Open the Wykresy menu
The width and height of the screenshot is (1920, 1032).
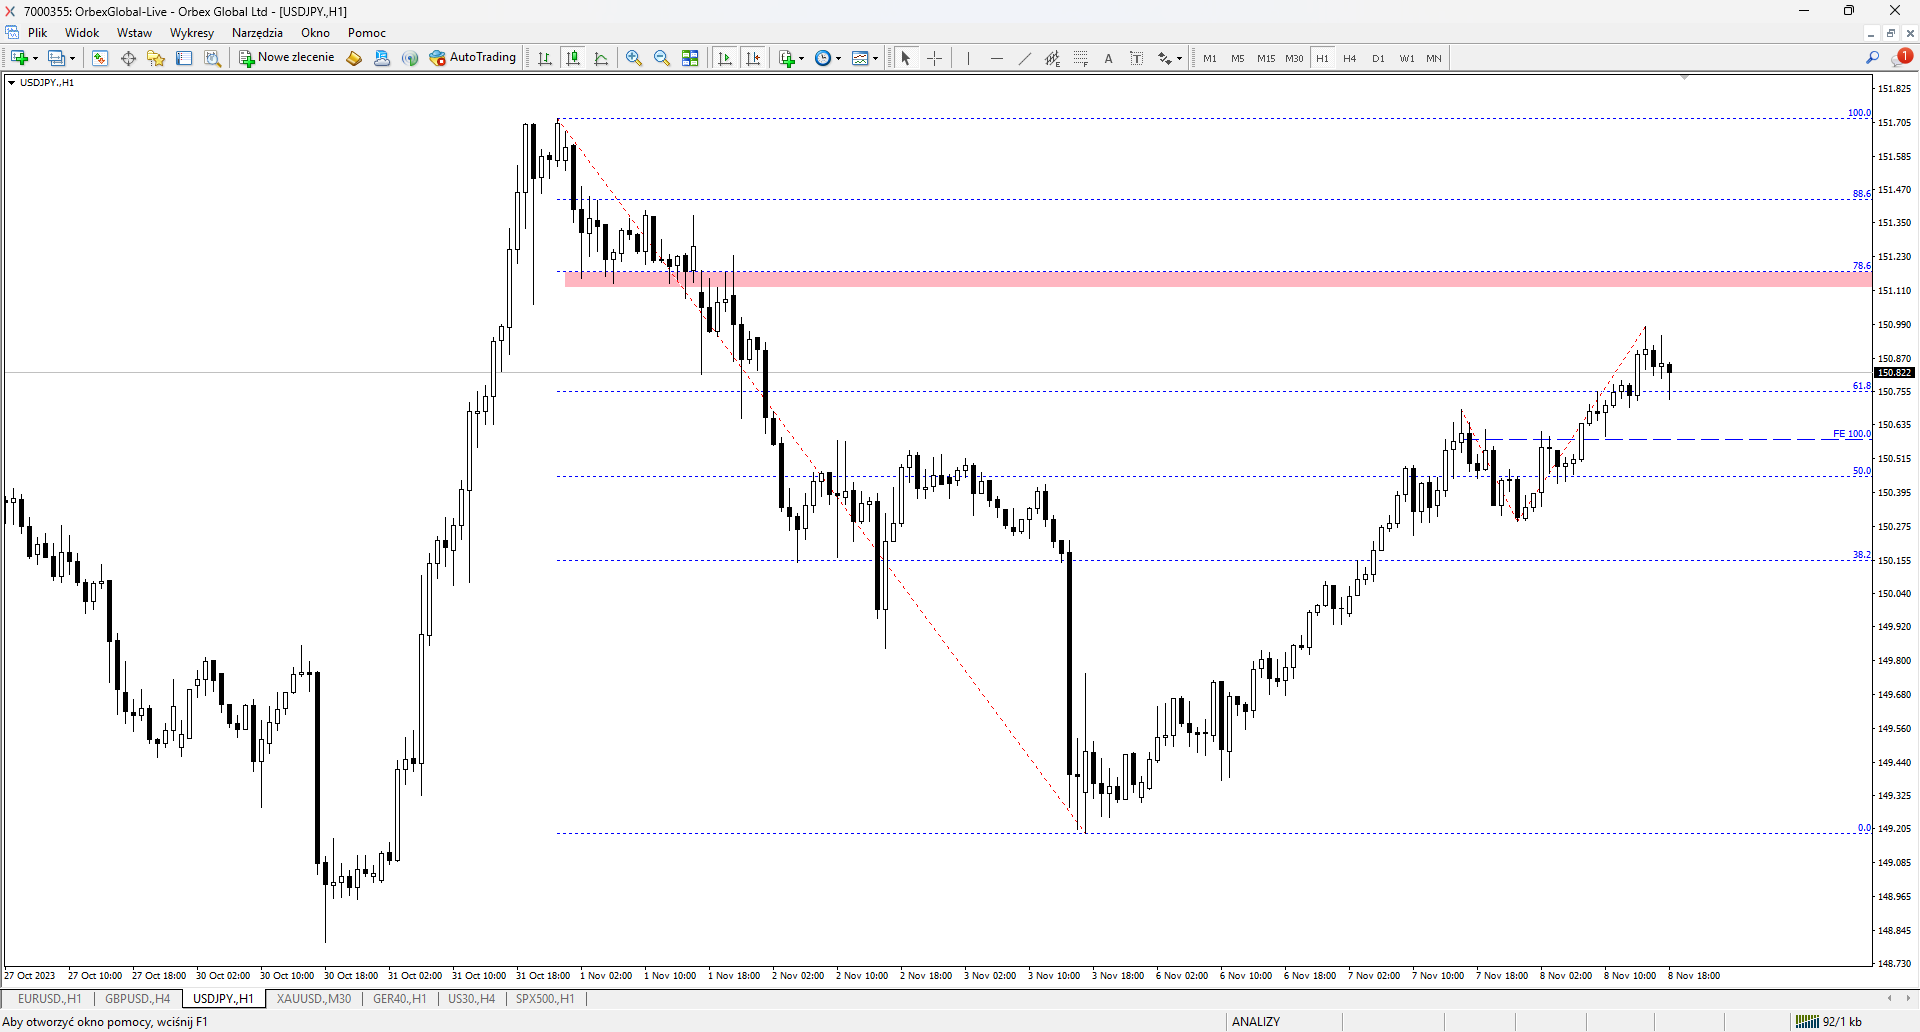coord(192,33)
